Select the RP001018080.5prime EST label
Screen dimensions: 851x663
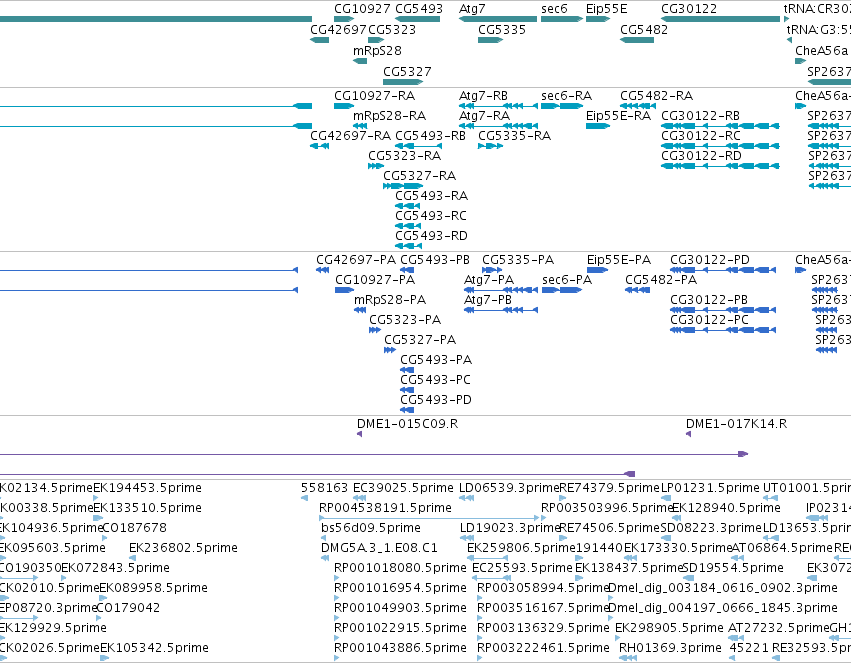click(401, 569)
